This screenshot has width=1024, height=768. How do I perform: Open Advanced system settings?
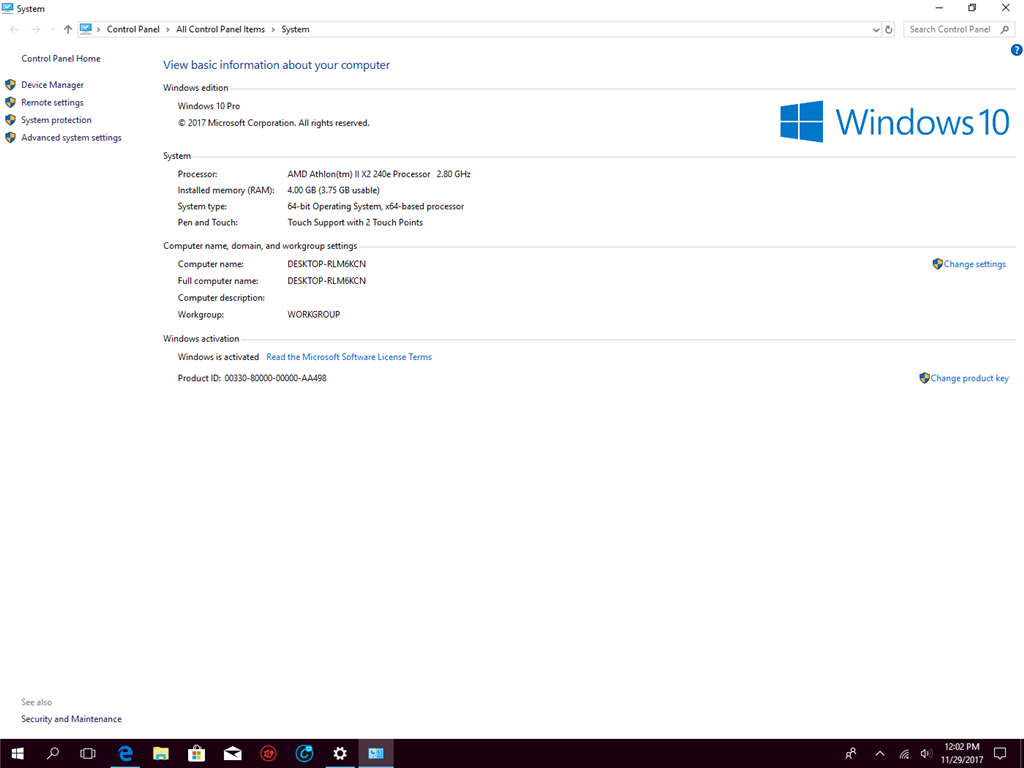tap(71, 138)
